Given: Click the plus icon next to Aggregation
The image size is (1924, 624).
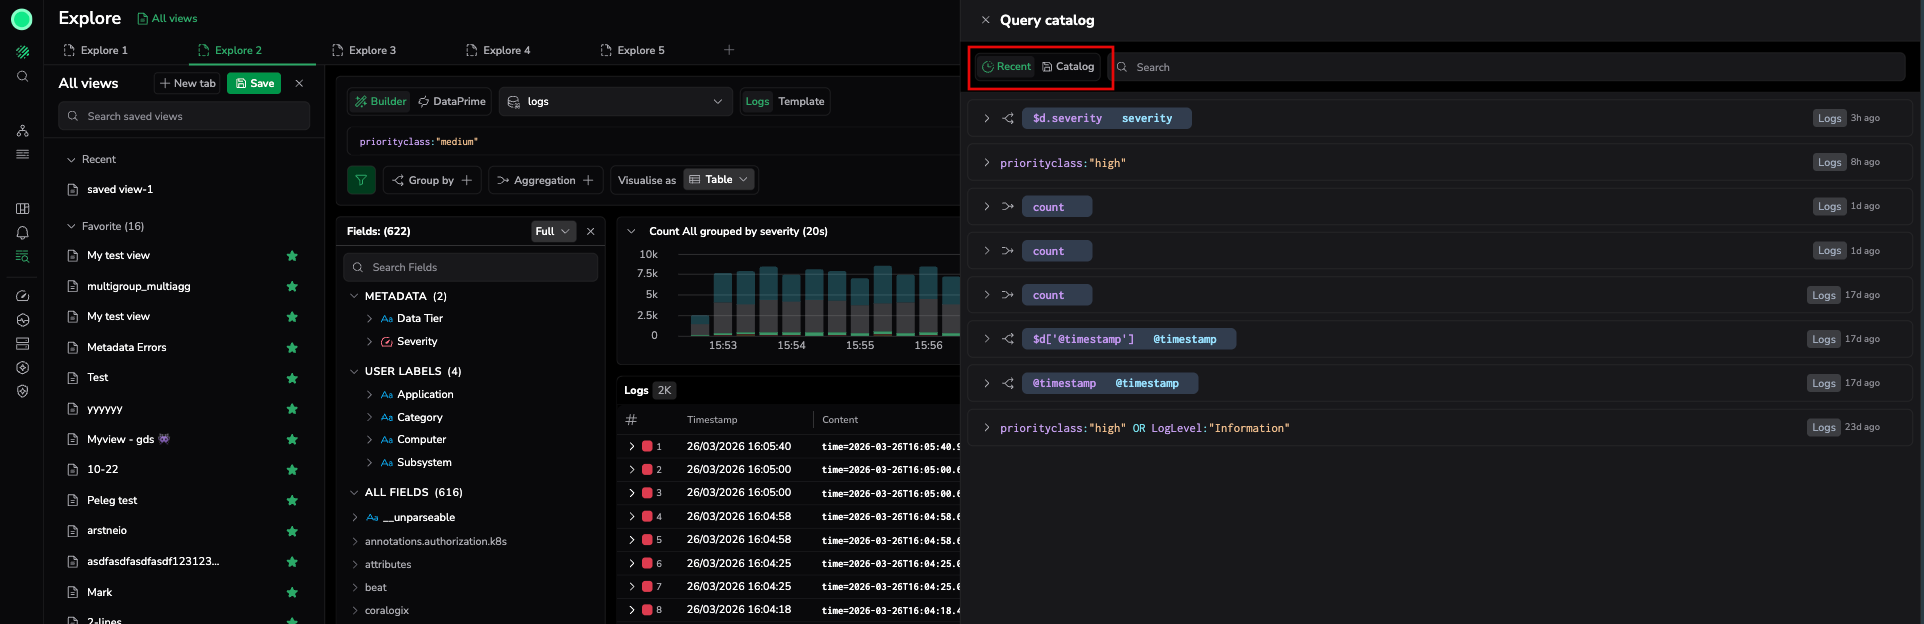Looking at the screenshot, I should pyautogui.click(x=589, y=180).
